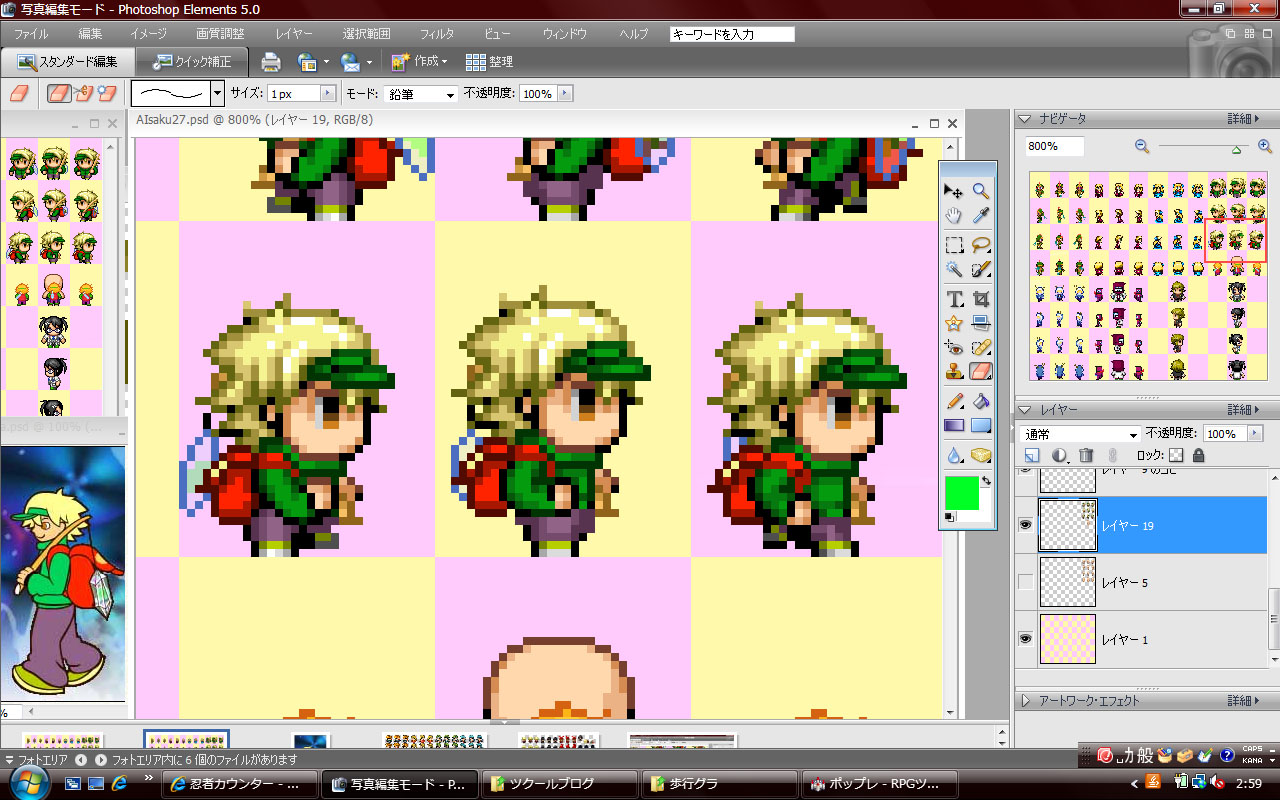Open the brush preset picker dropdown

coord(218,93)
